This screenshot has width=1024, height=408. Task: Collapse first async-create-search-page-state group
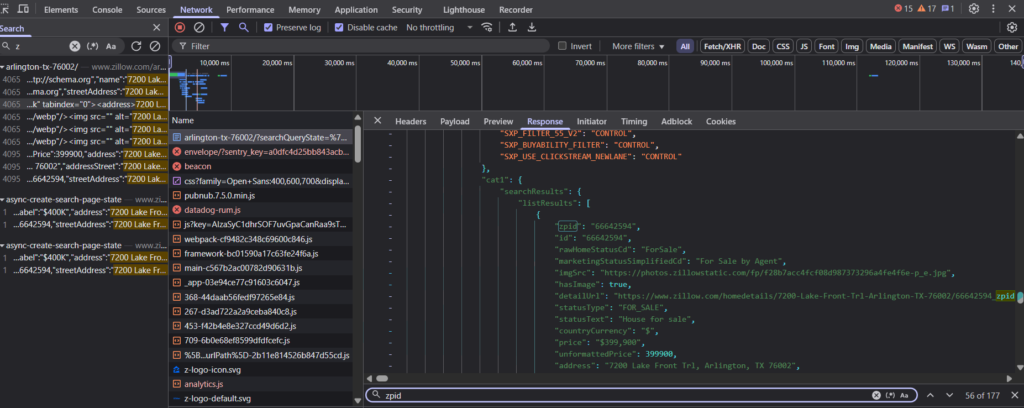click(x=3, y=200)
